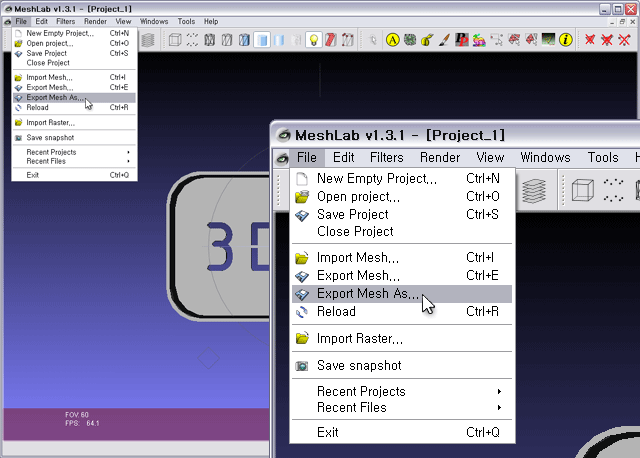Expand Recent Projects submenu in small File menu

pos(74,152)
